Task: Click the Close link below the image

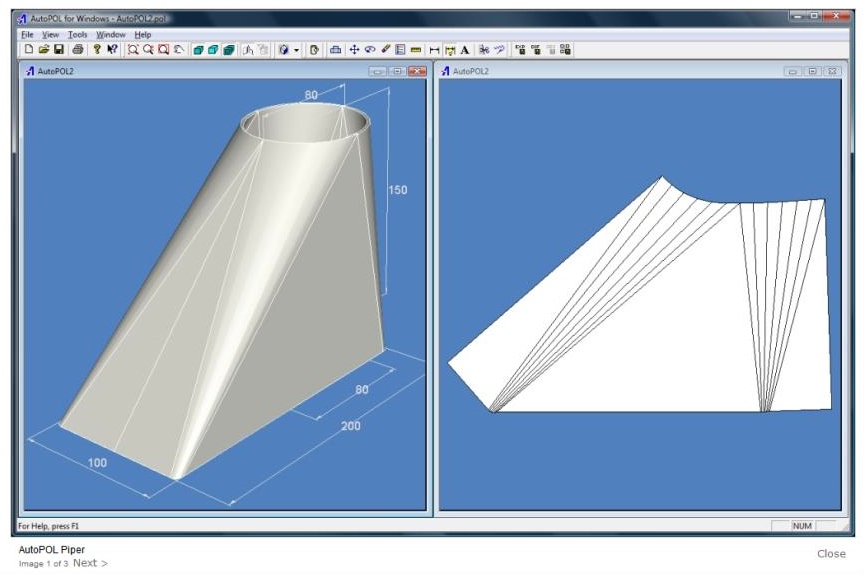Action: (830, 553)
